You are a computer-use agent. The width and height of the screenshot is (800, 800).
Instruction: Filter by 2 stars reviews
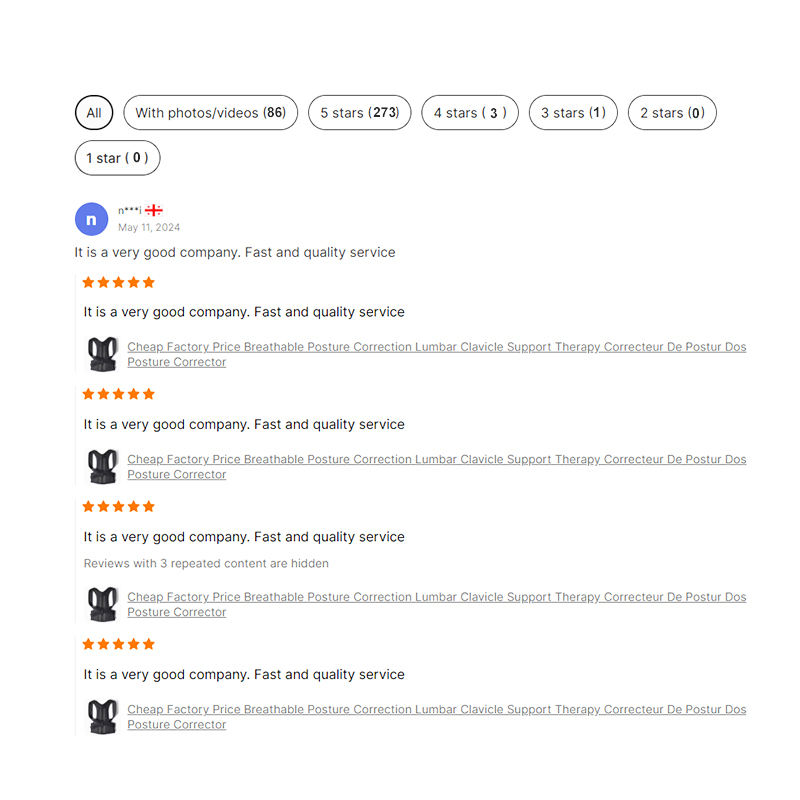pos(672,113)
